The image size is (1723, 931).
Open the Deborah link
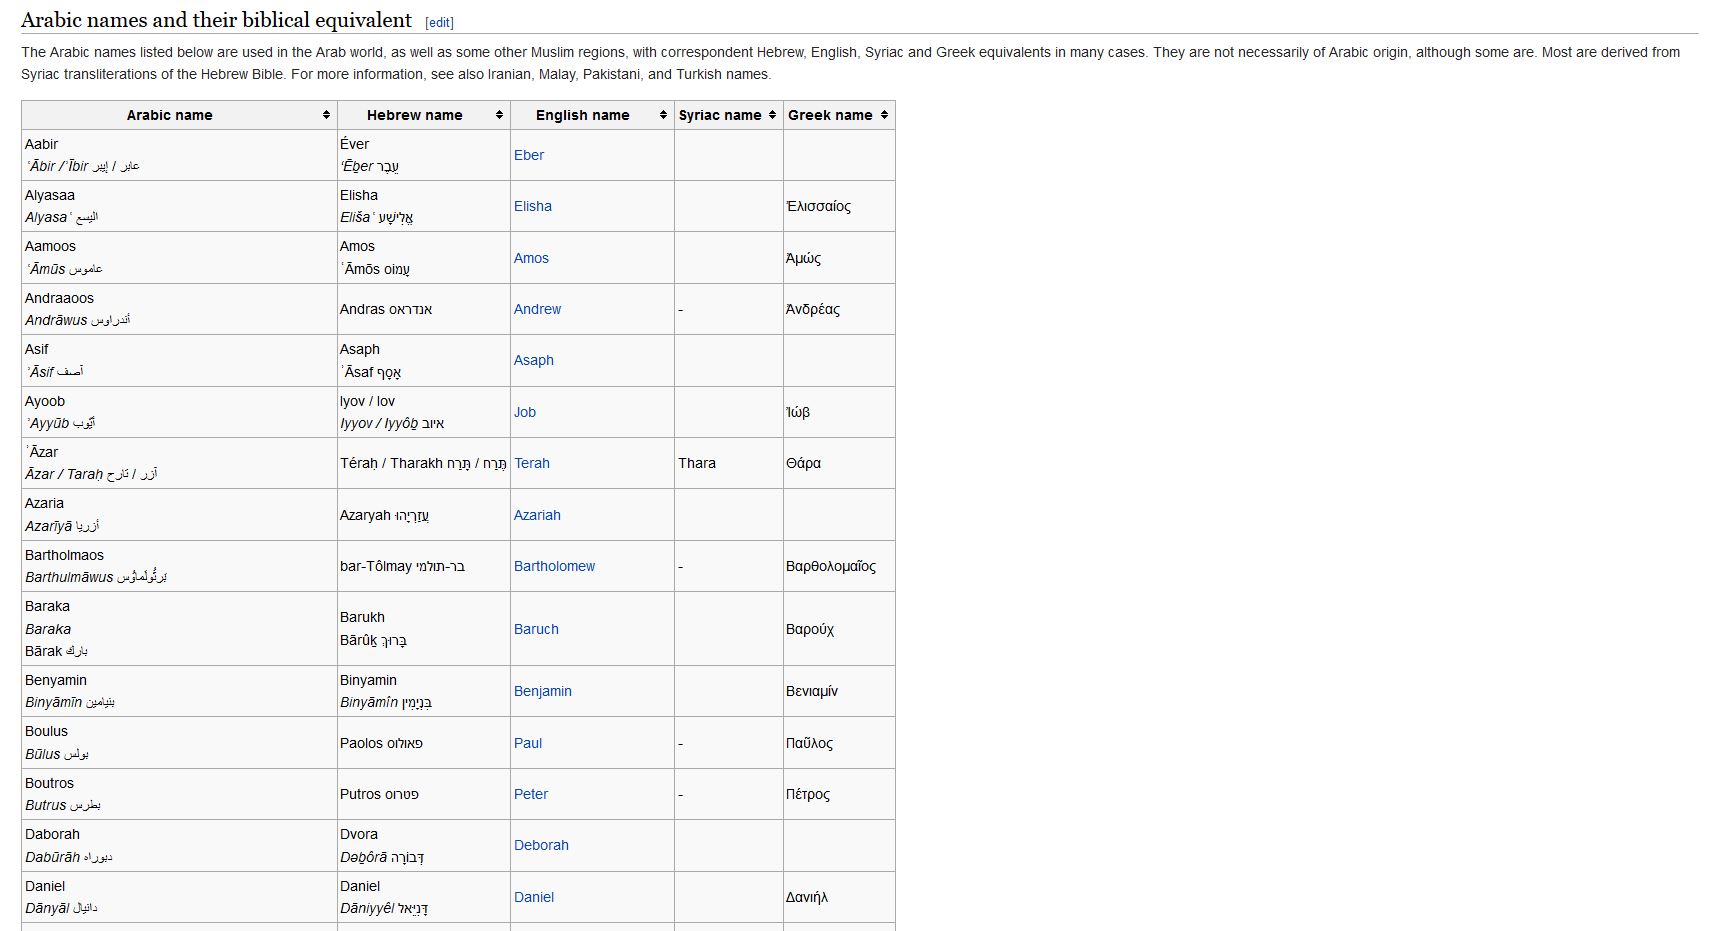(x=541, y=845)
